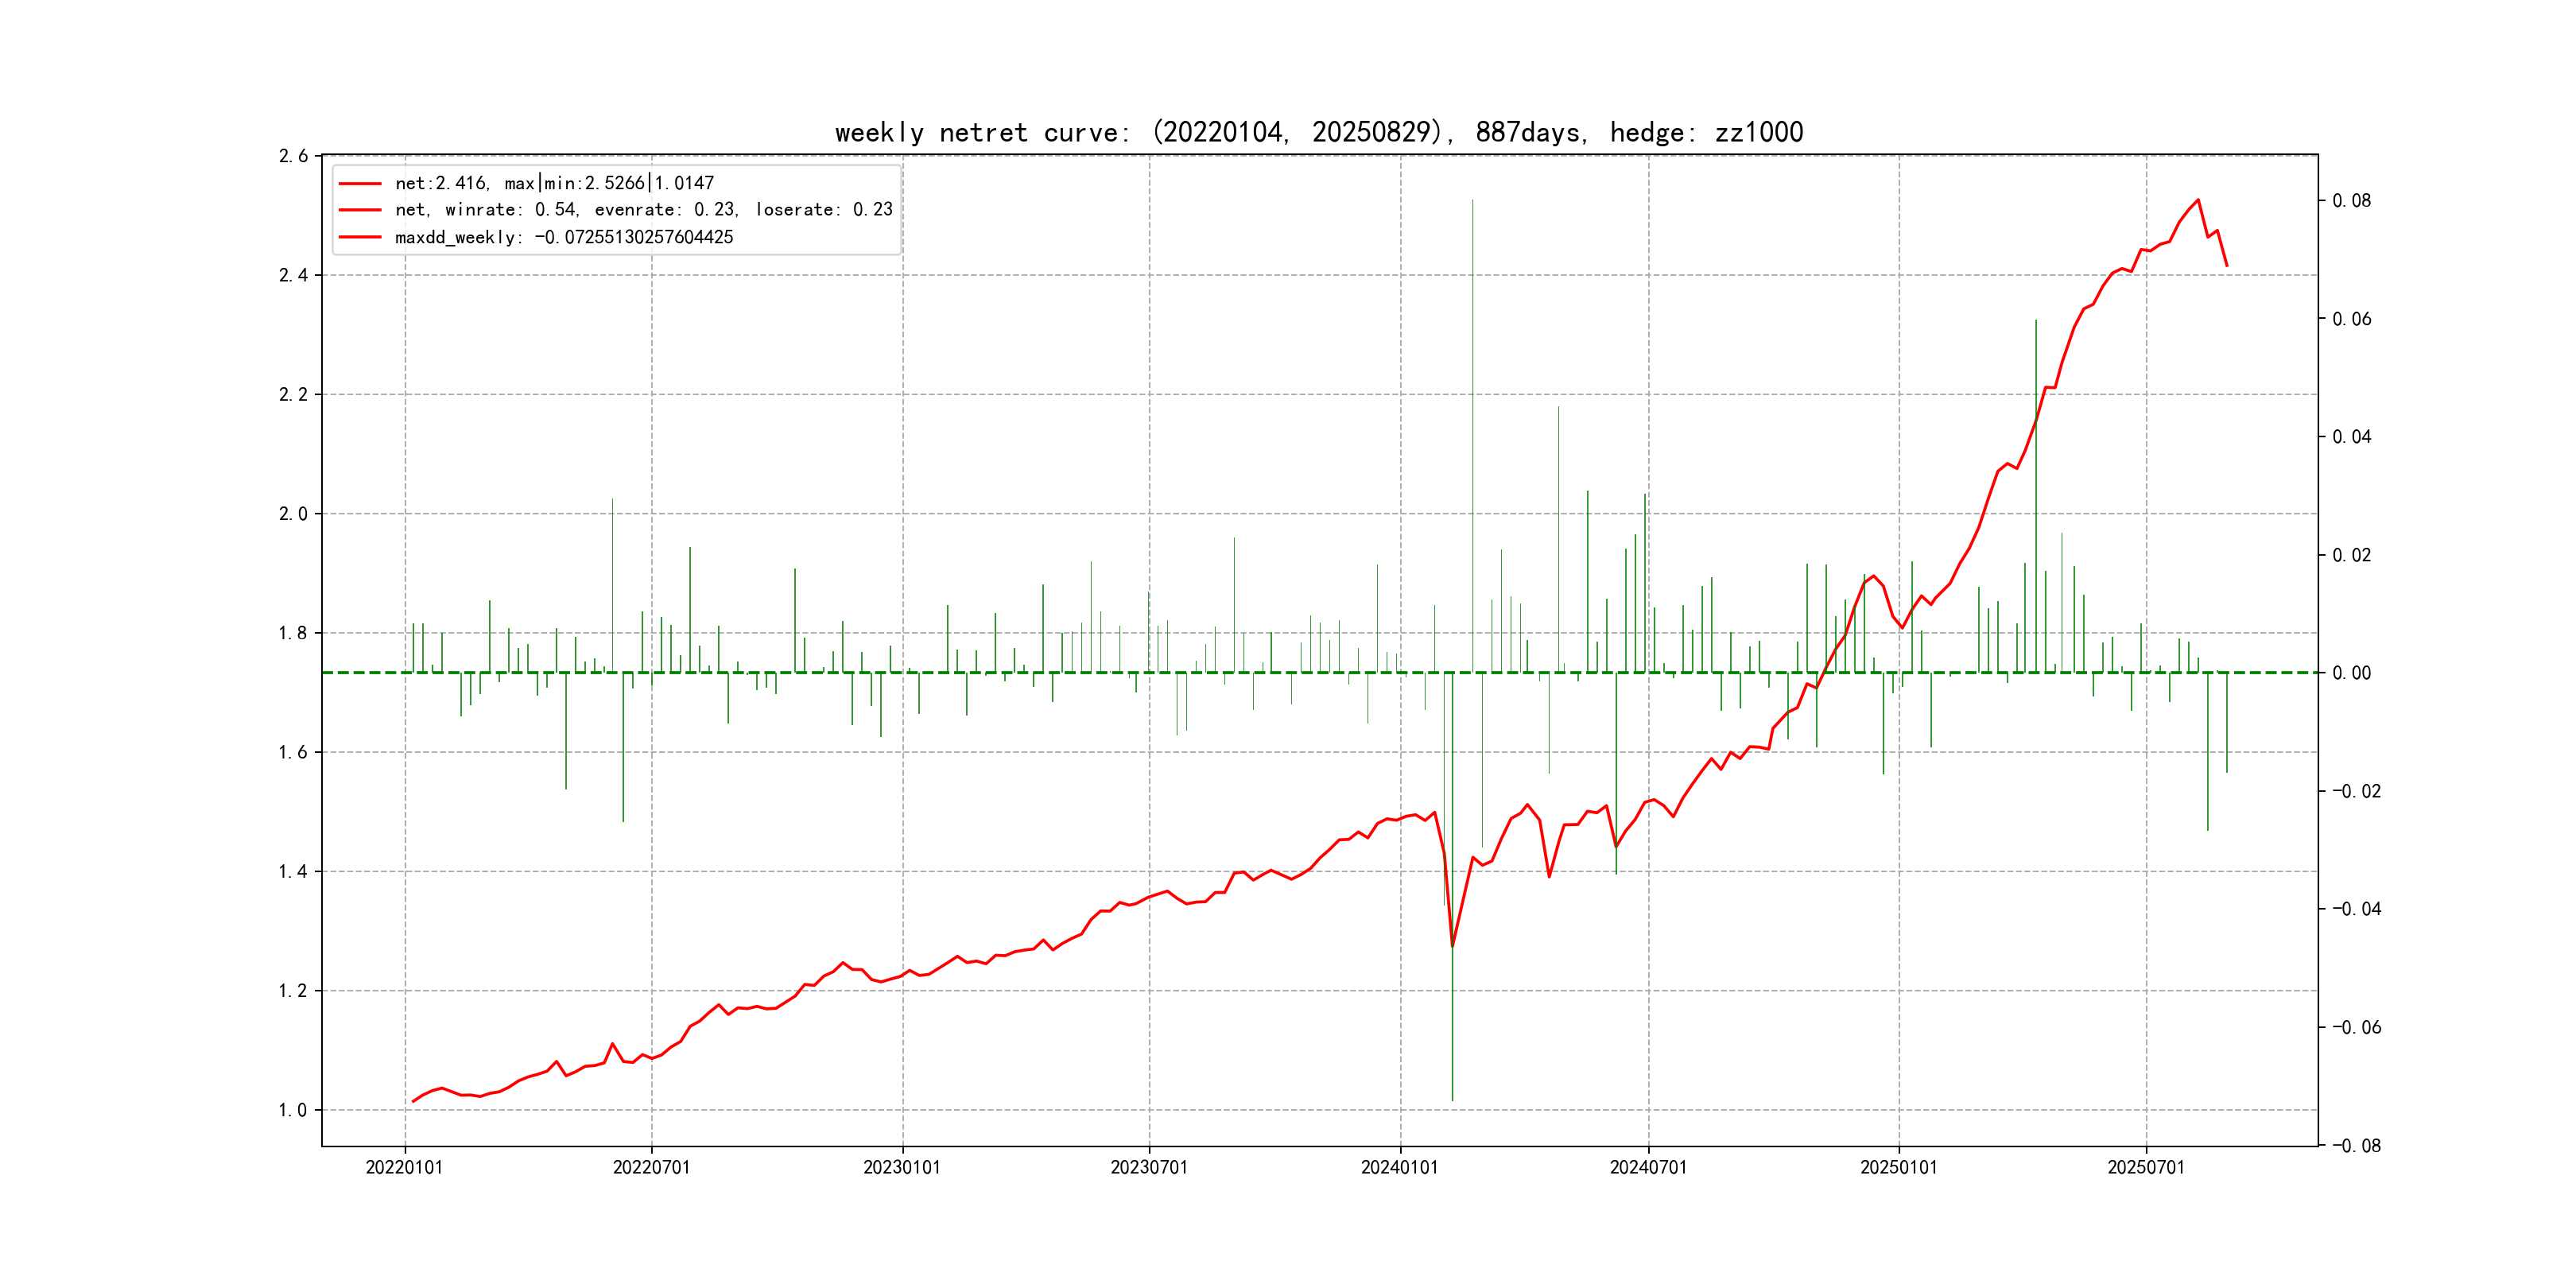
Task: Click the chart title text
Action: click(1318, 132)
